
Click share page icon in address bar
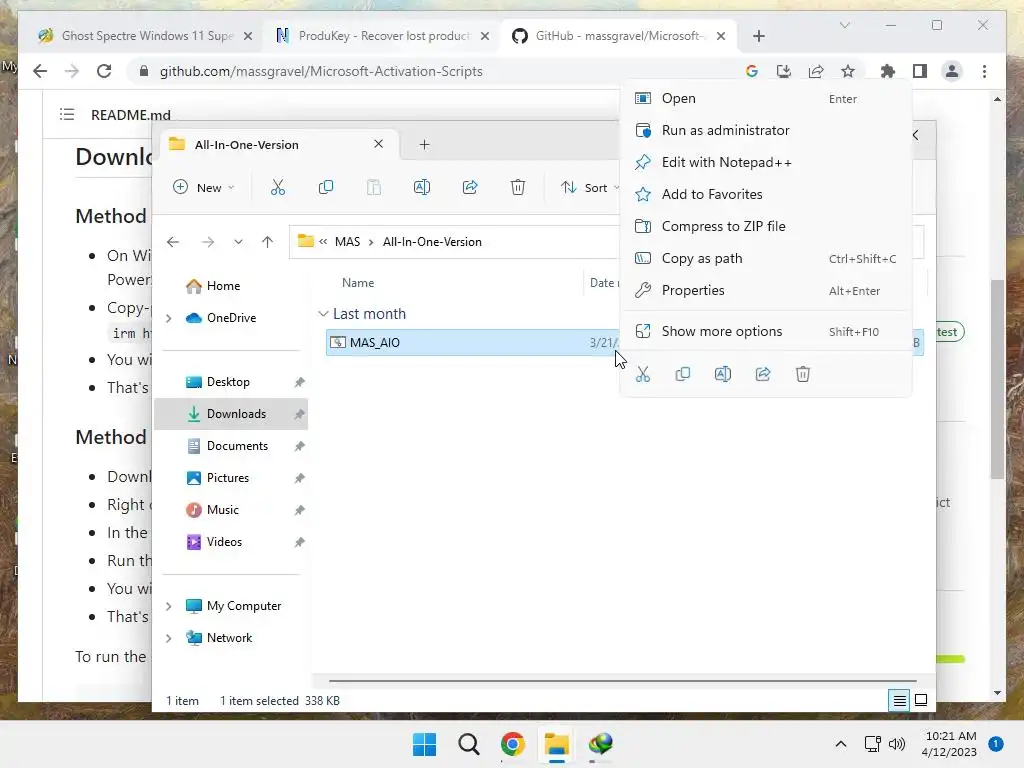[816, 71]
